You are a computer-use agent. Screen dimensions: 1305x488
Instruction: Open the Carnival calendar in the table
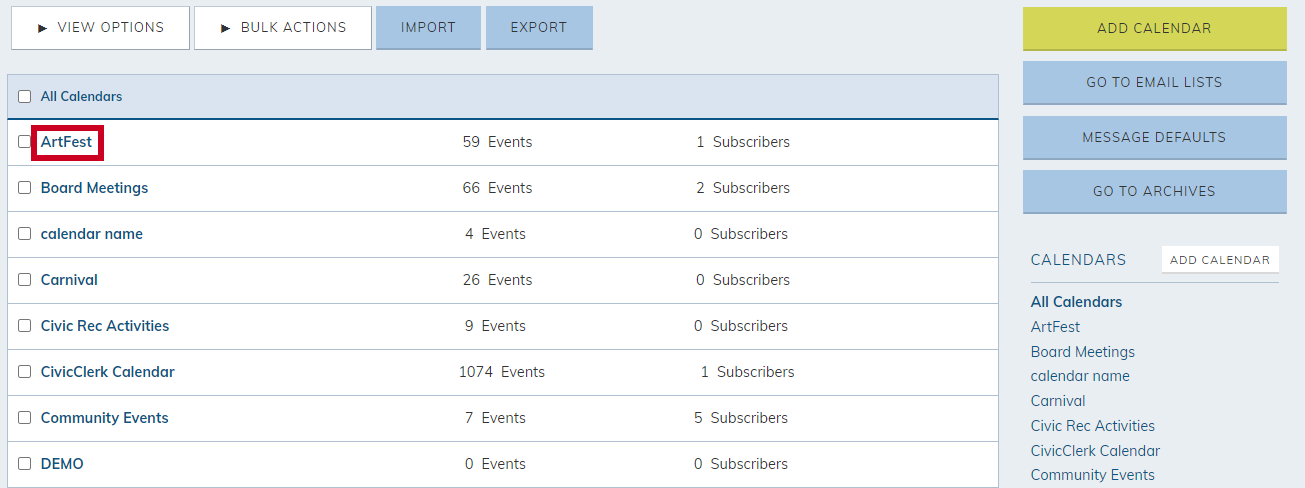(69, 280)
